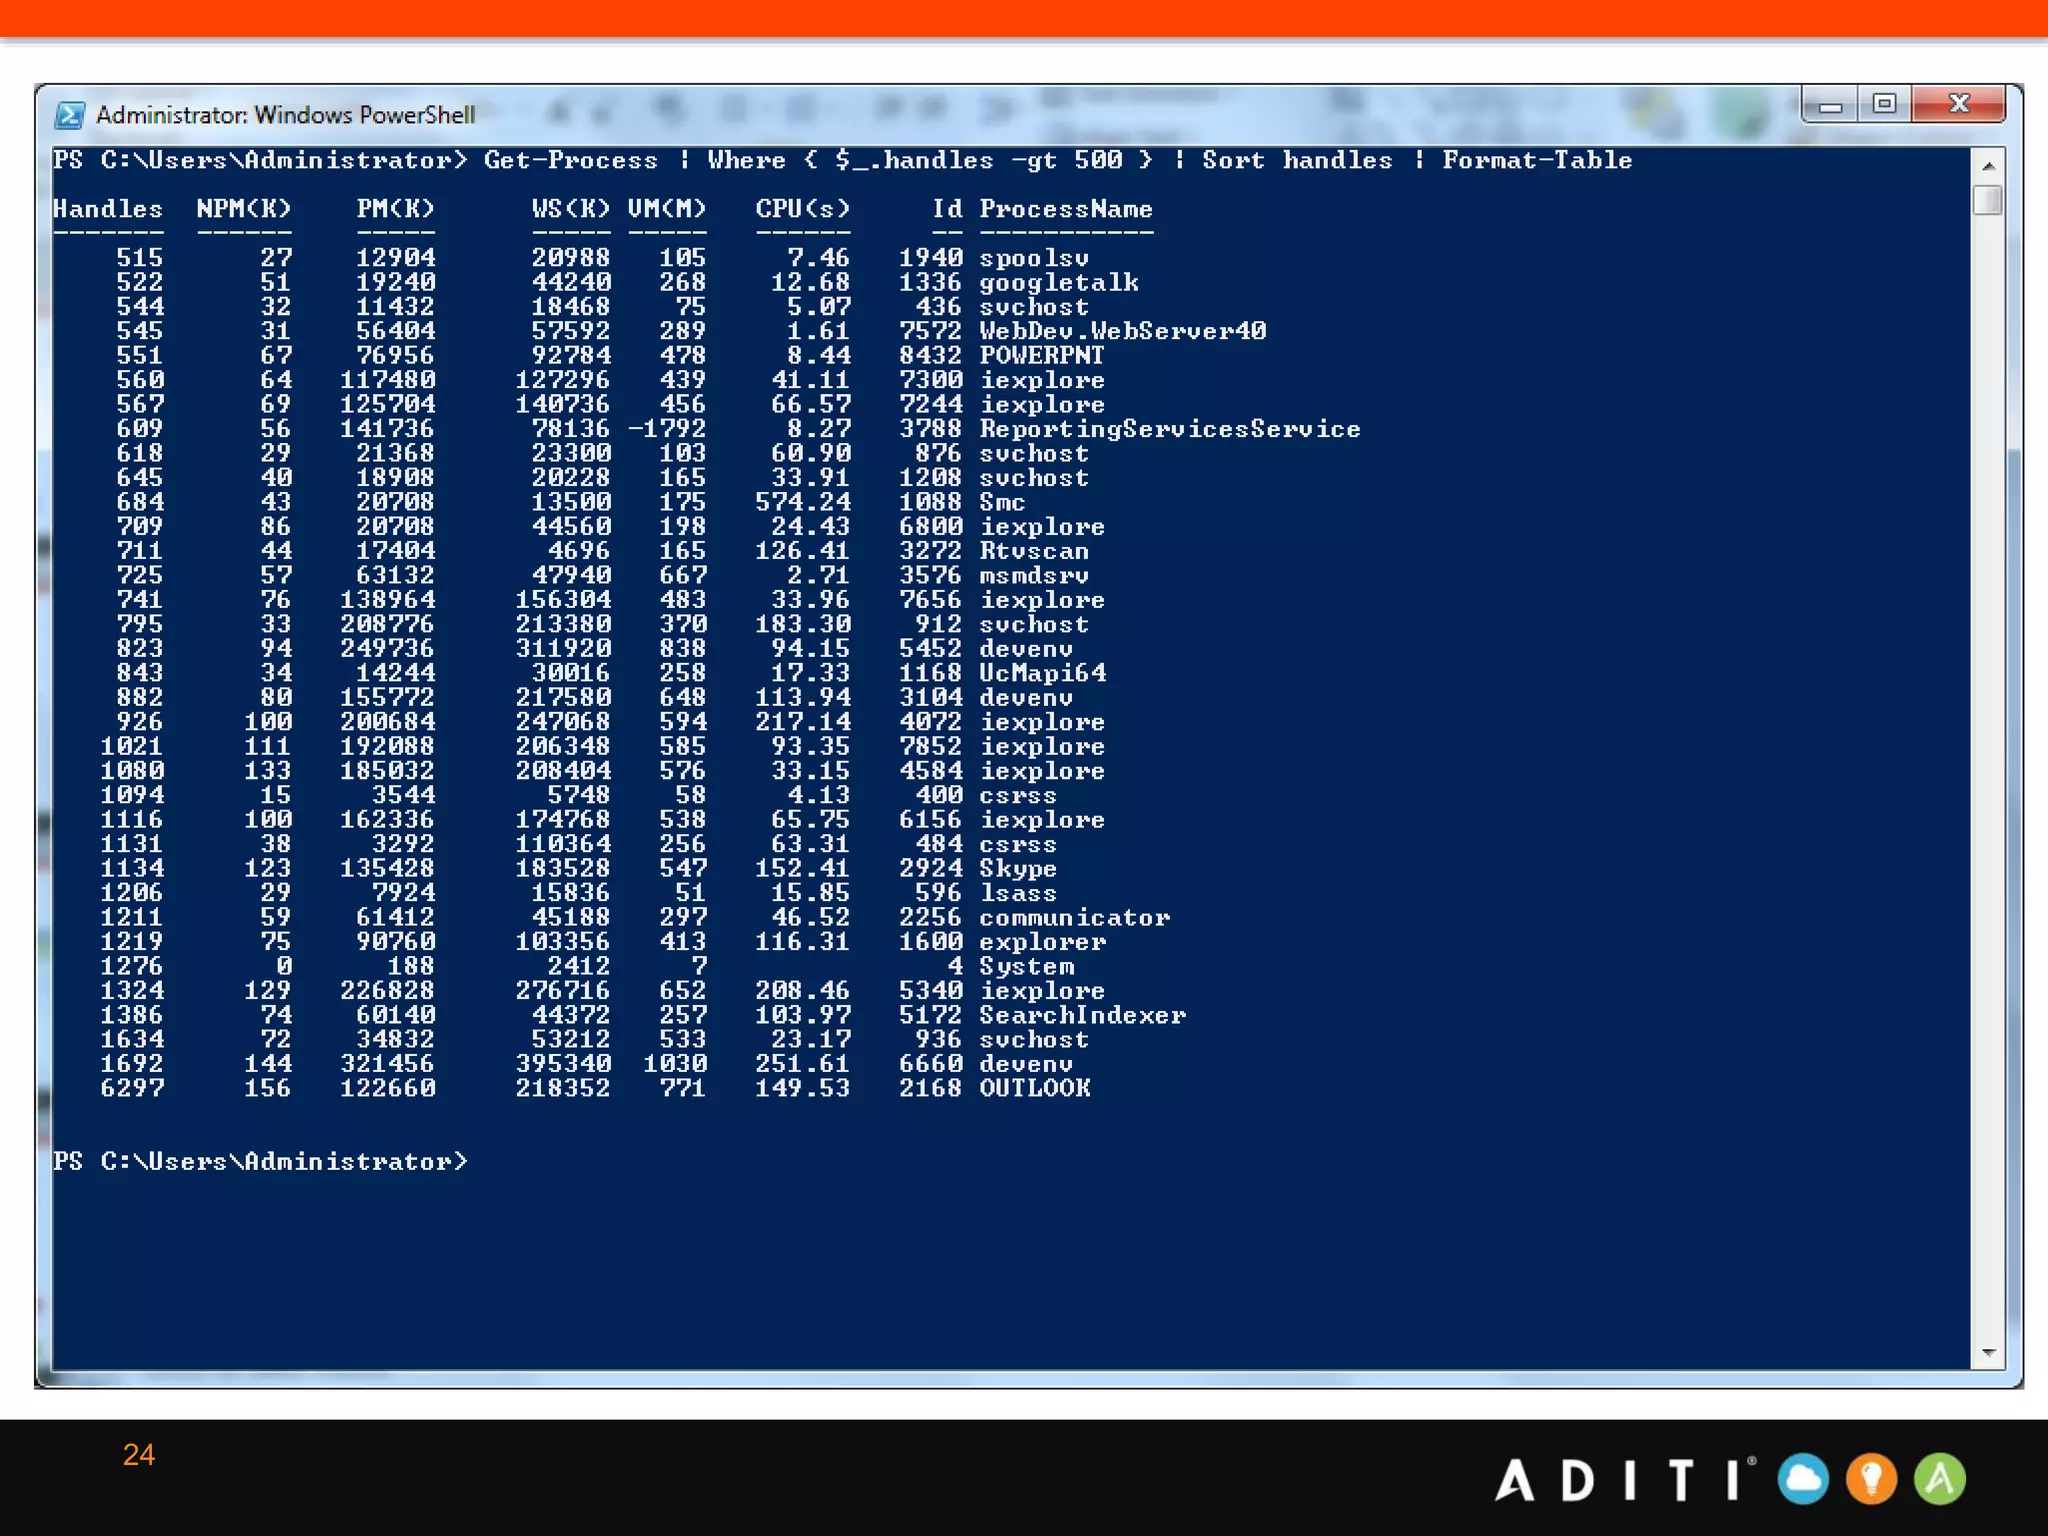This screenshot has height=1536, width=2048.
Task: Click the orange lightbulb icon
Action: pyautogui.click(x=1871, y=1479)
